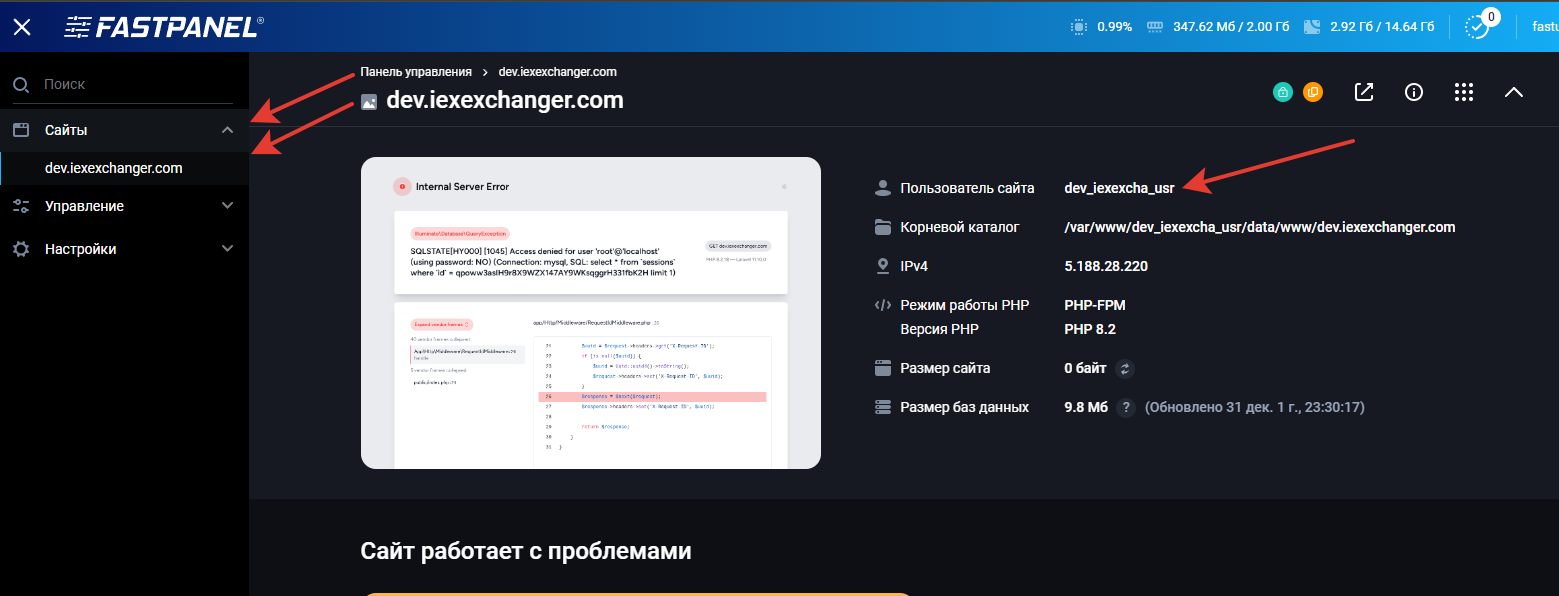Screen dimensions: 1559x596
Task: Open the root directory path link
Action: pos(1260,227)
